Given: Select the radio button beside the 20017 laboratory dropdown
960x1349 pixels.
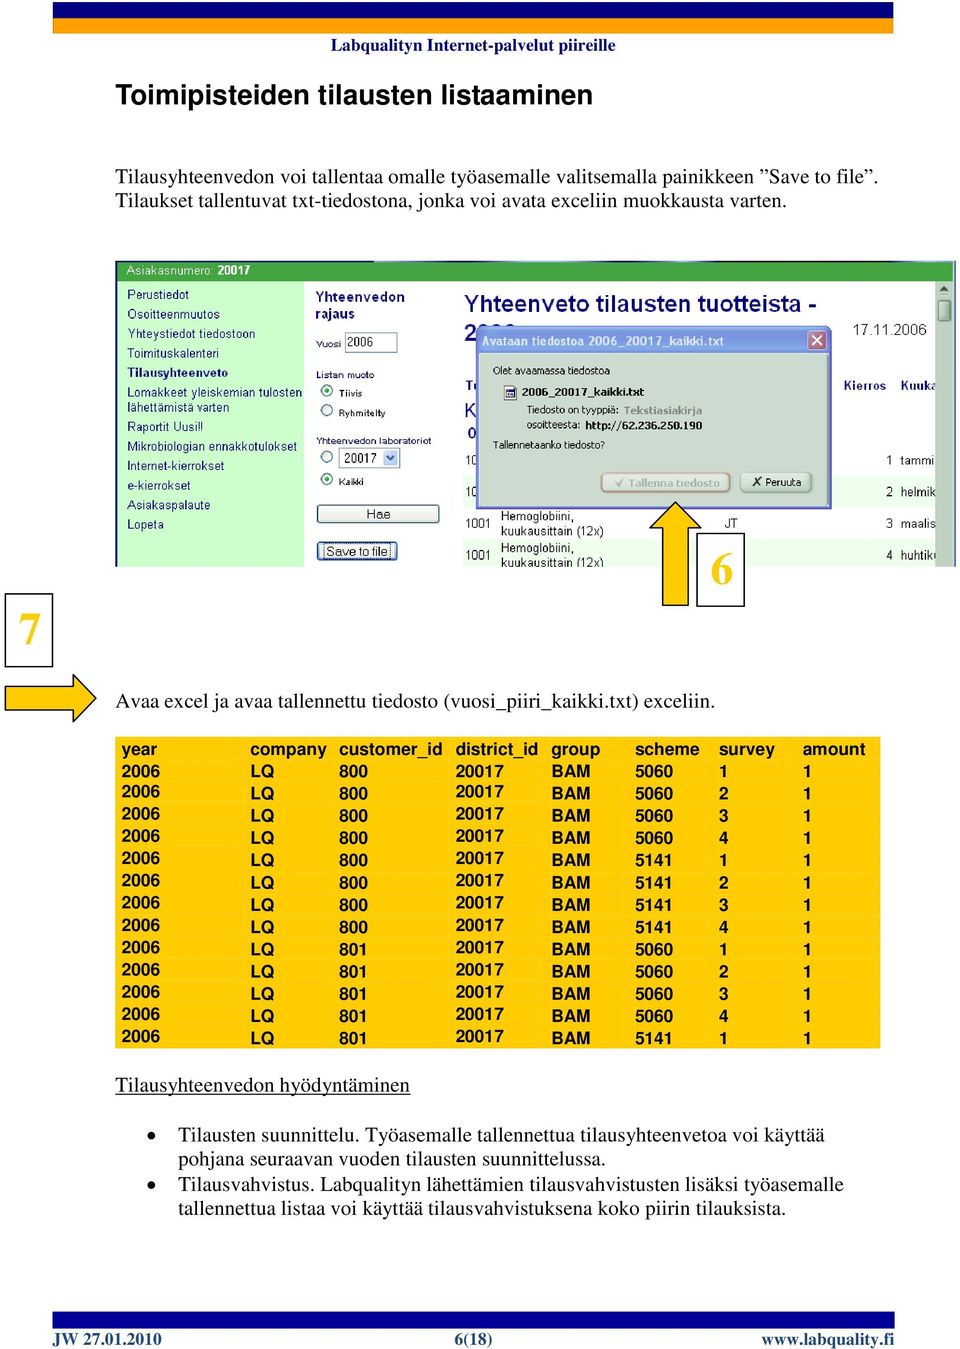Looking at the screenshot, I should (326, 457).
